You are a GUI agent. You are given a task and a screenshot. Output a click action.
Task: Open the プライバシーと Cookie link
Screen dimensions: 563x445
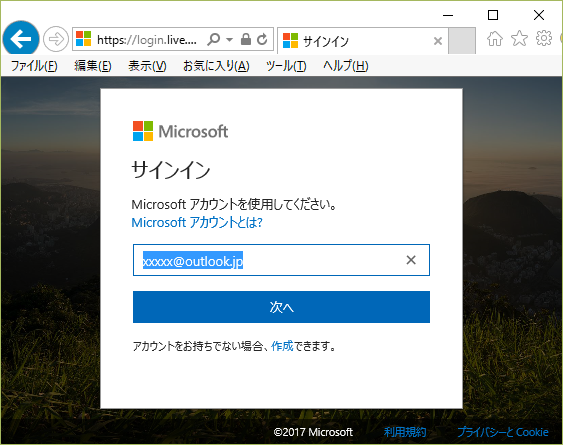point(503,432)
